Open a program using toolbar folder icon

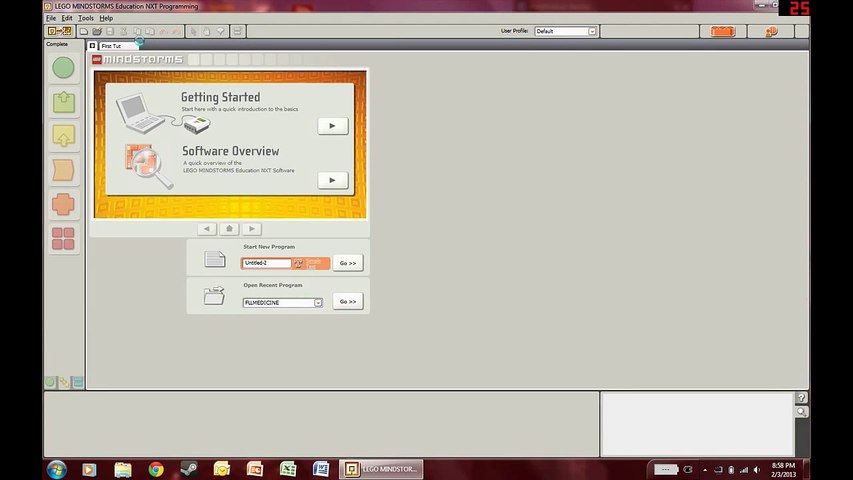tap(97, 32)
